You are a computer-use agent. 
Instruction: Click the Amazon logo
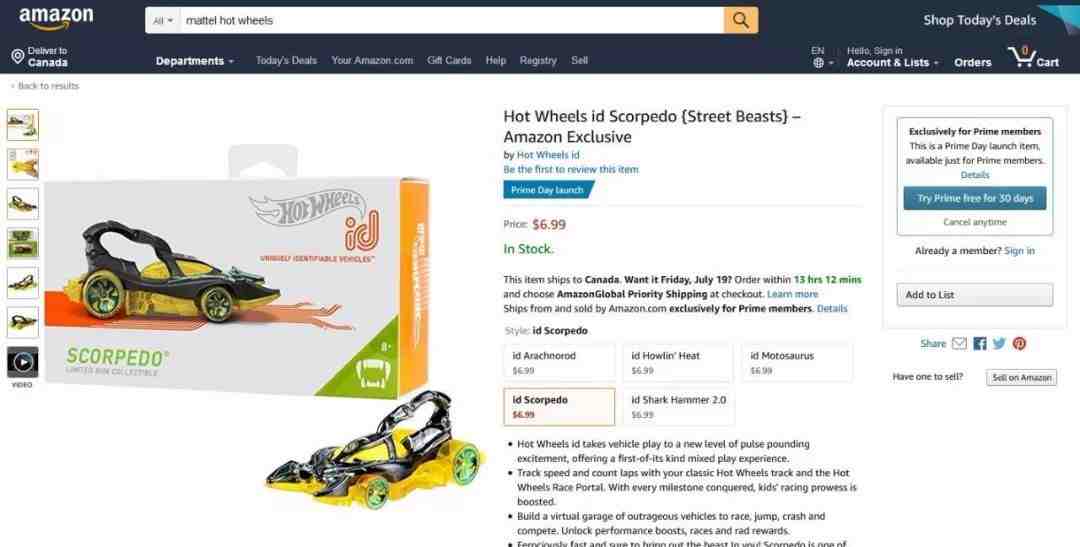56,19
